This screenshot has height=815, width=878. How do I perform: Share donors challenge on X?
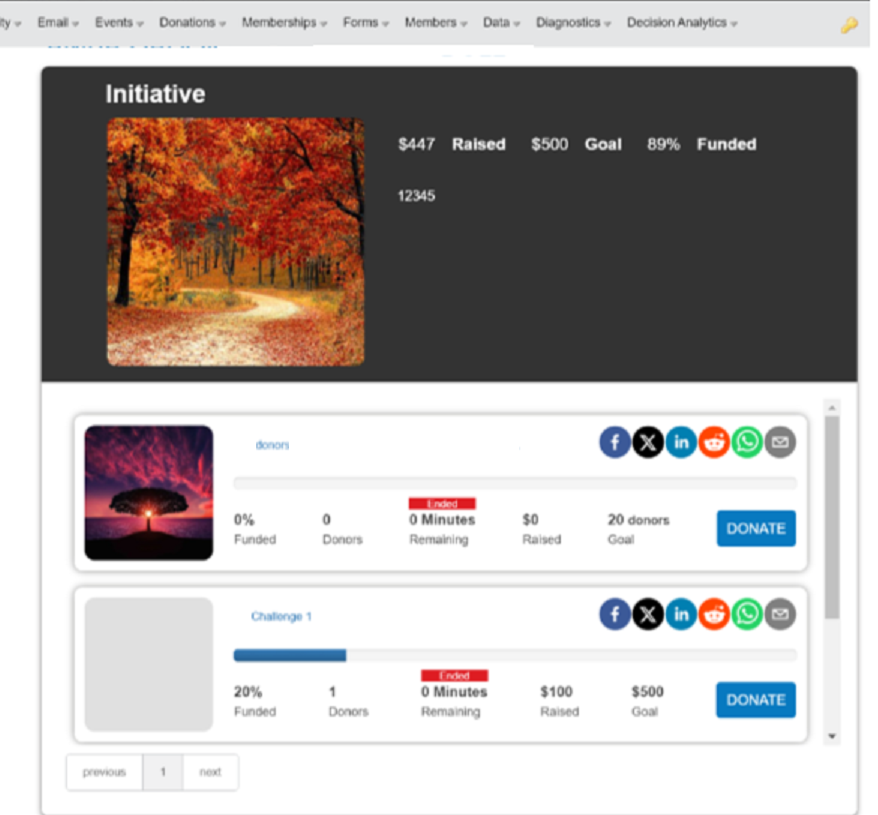(648, 442)
